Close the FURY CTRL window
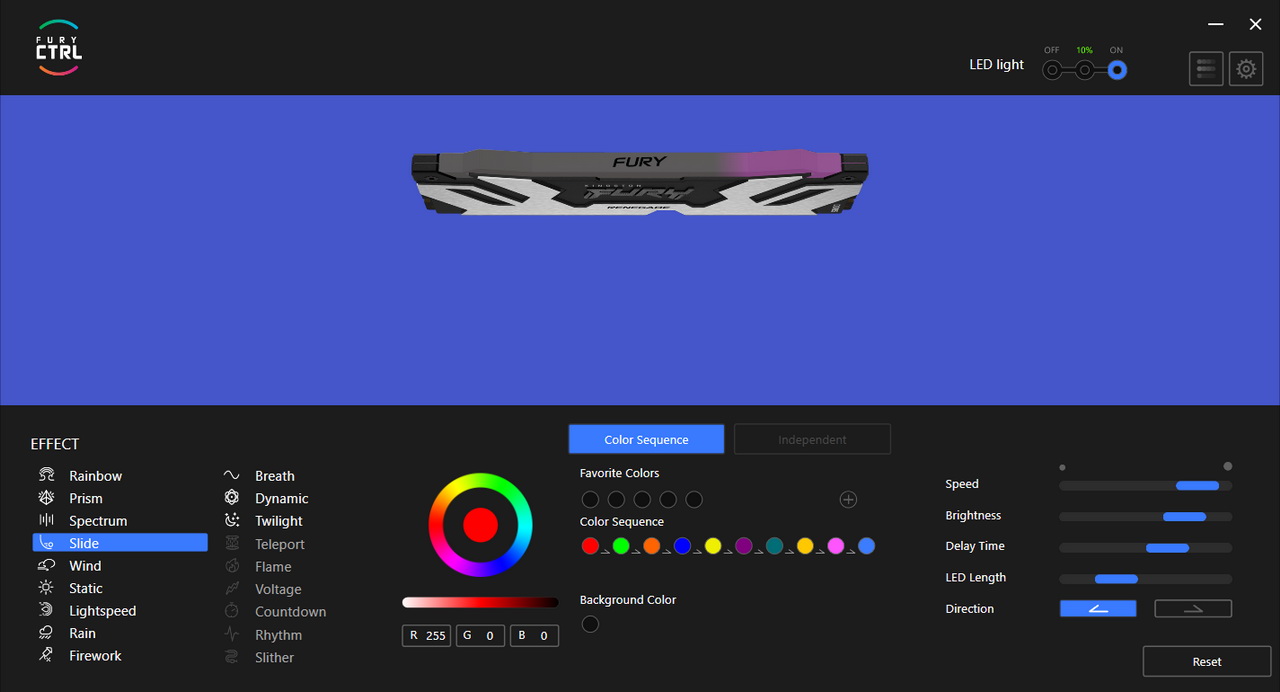 pyautogui.click(x=1256, y=24)
